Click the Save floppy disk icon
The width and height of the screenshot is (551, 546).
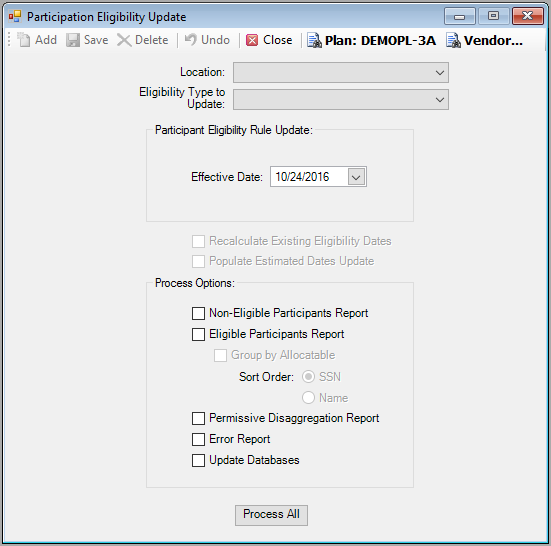pyautogui.click(x=73, y=40)
